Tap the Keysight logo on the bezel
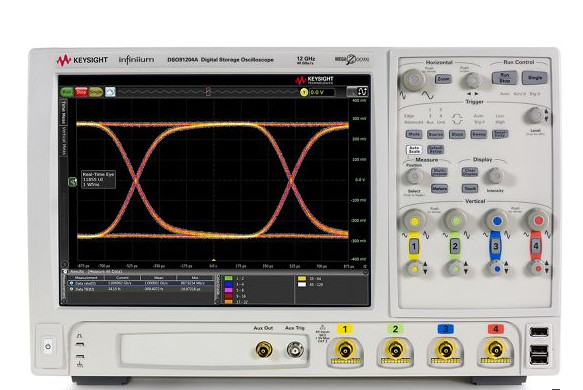The image size is (583, 390). pyautogui.click(x=82, y=60)
